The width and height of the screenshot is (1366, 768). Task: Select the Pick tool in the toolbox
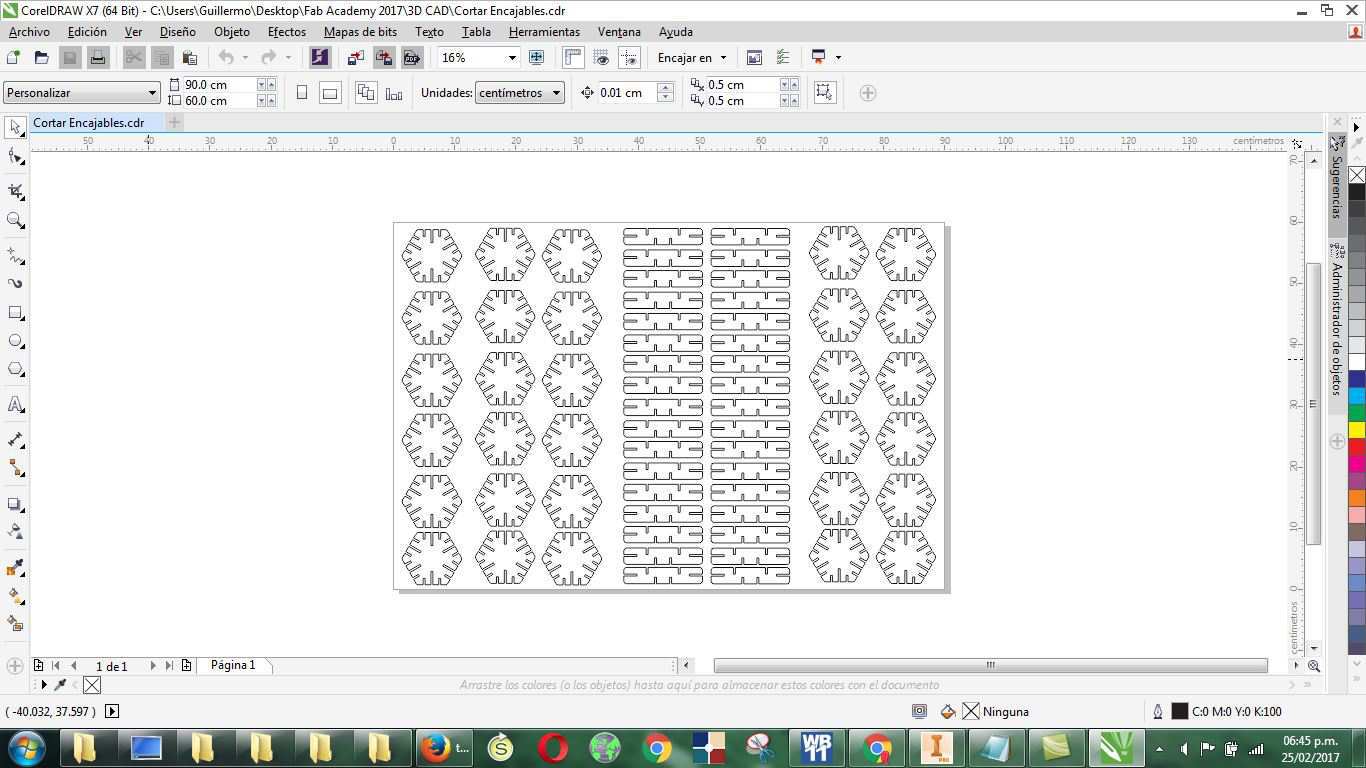(15, 127)
